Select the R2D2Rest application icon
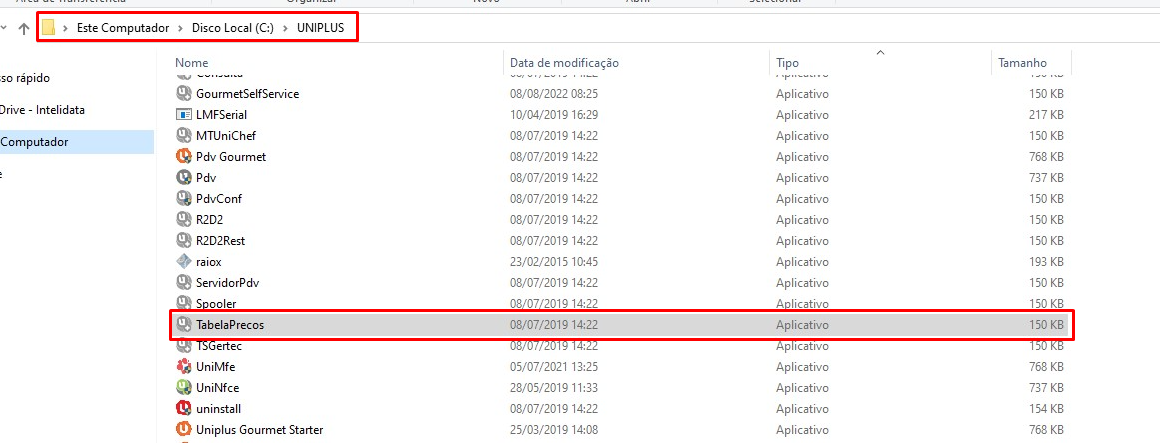Viewport: 1160px width, 443px height. (183, 240)
